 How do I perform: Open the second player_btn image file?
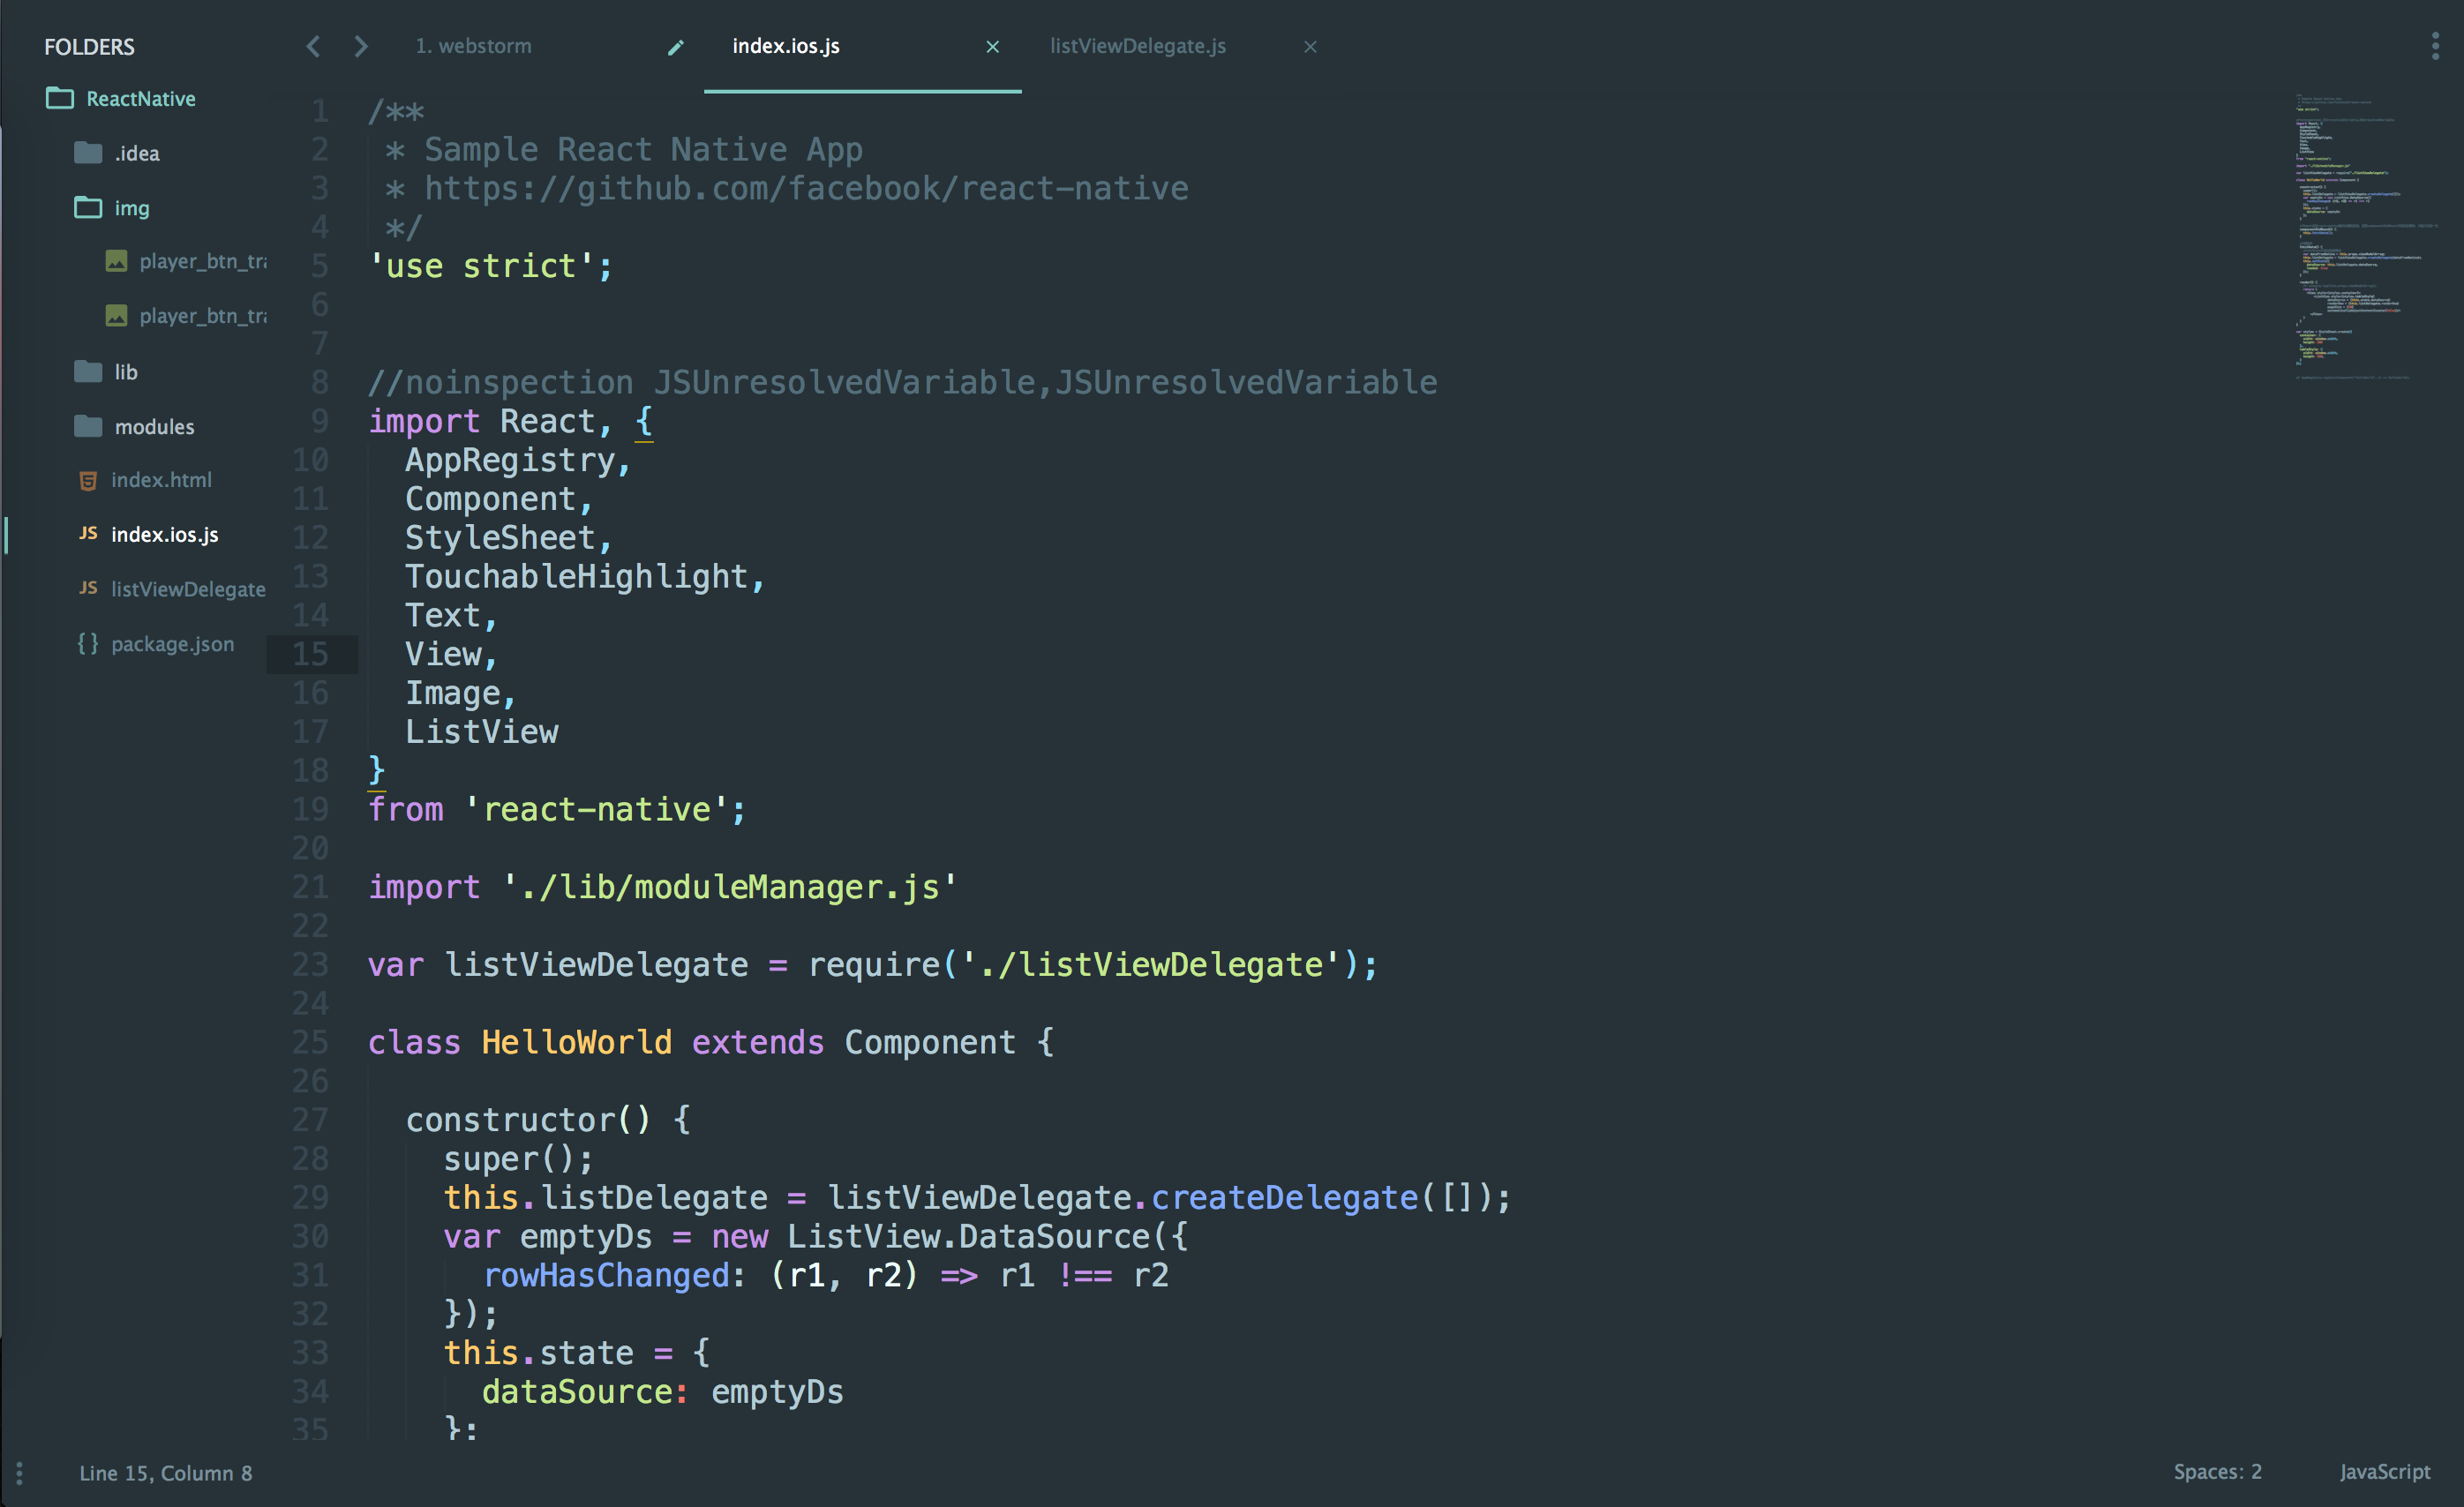click(x=203, y=316)
